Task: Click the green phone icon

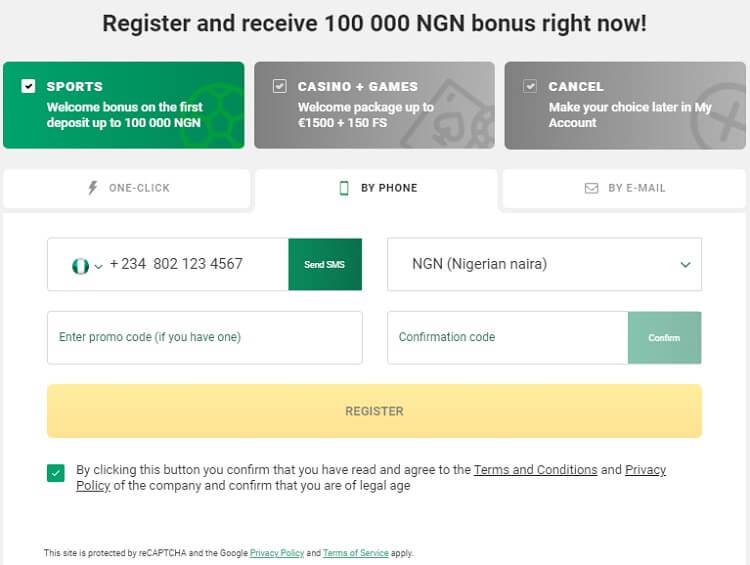Action: 344,188
